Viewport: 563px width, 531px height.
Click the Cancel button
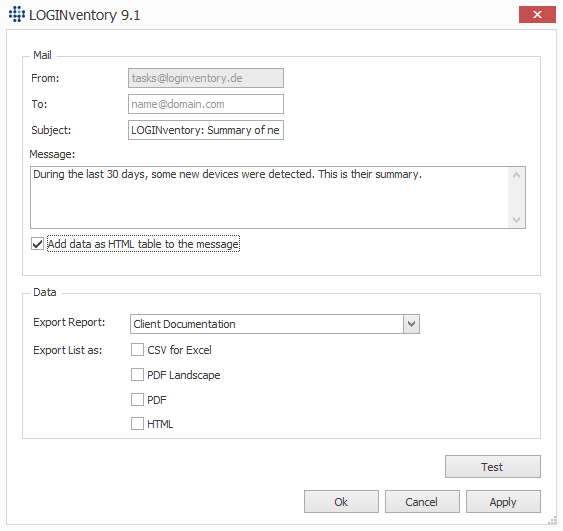(x=422, y=501)
